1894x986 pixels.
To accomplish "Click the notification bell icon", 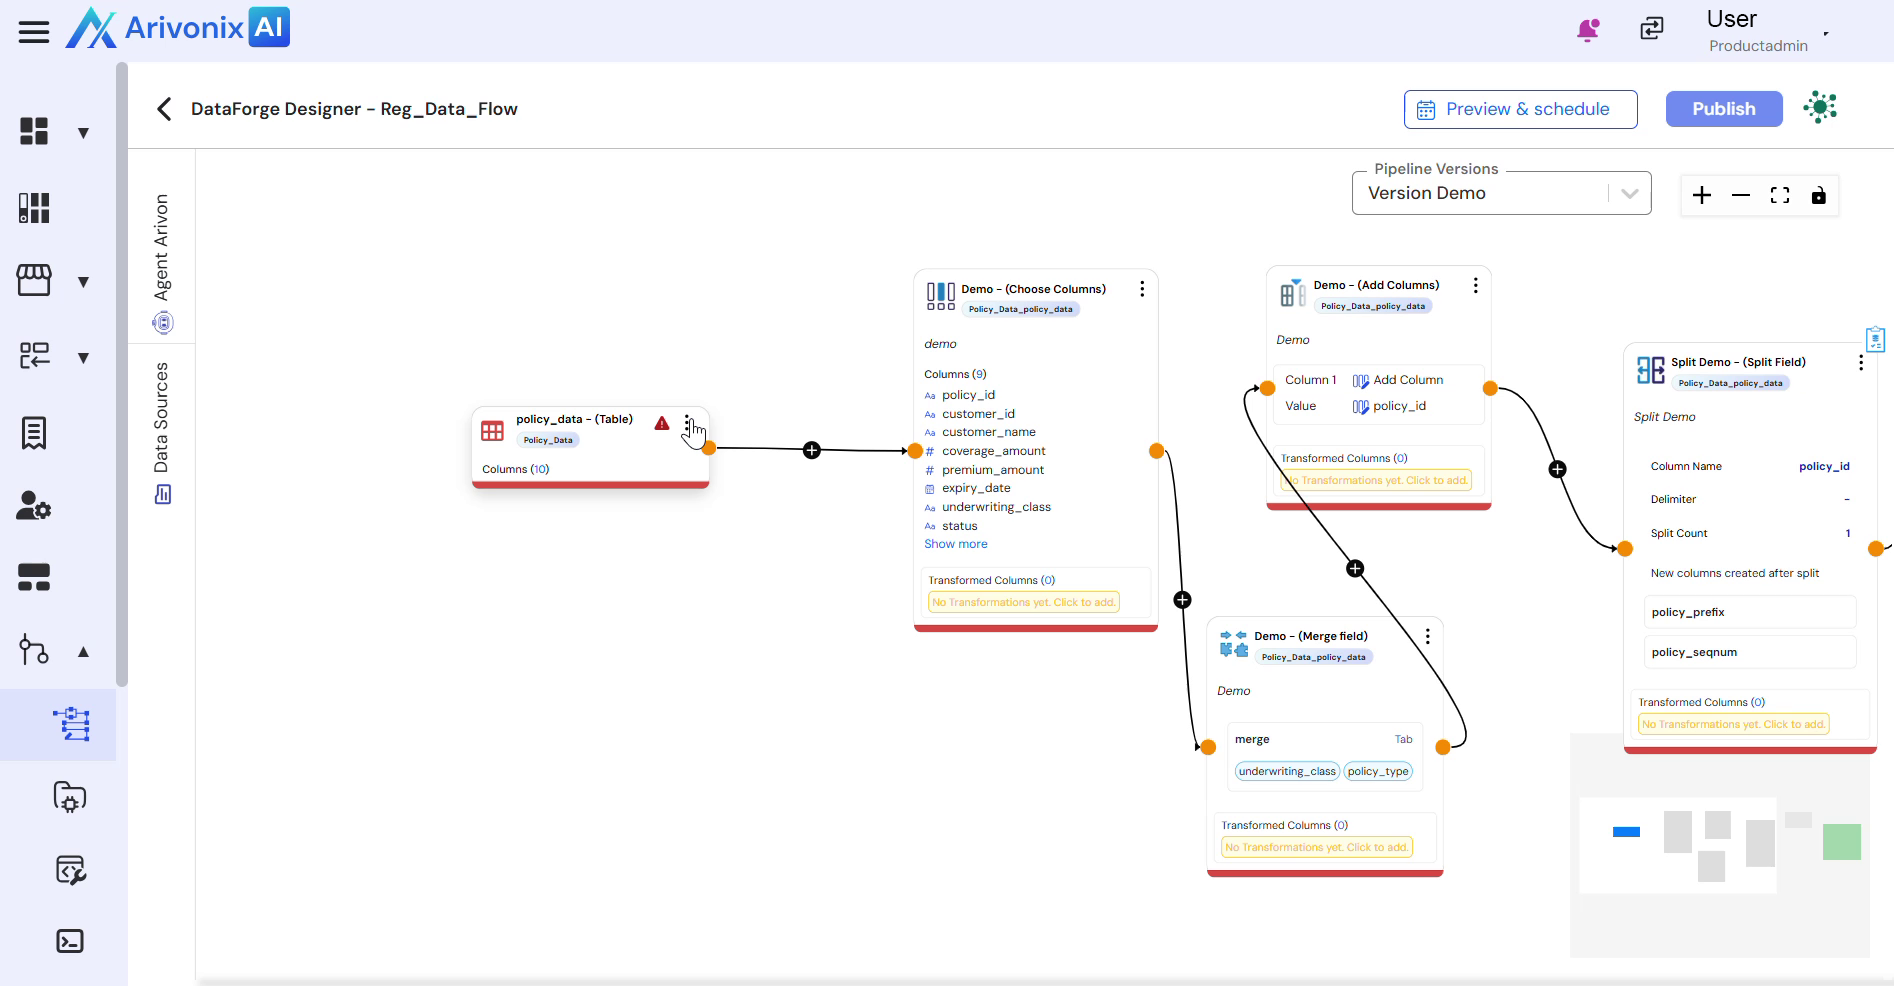I will pos(1587,30).
